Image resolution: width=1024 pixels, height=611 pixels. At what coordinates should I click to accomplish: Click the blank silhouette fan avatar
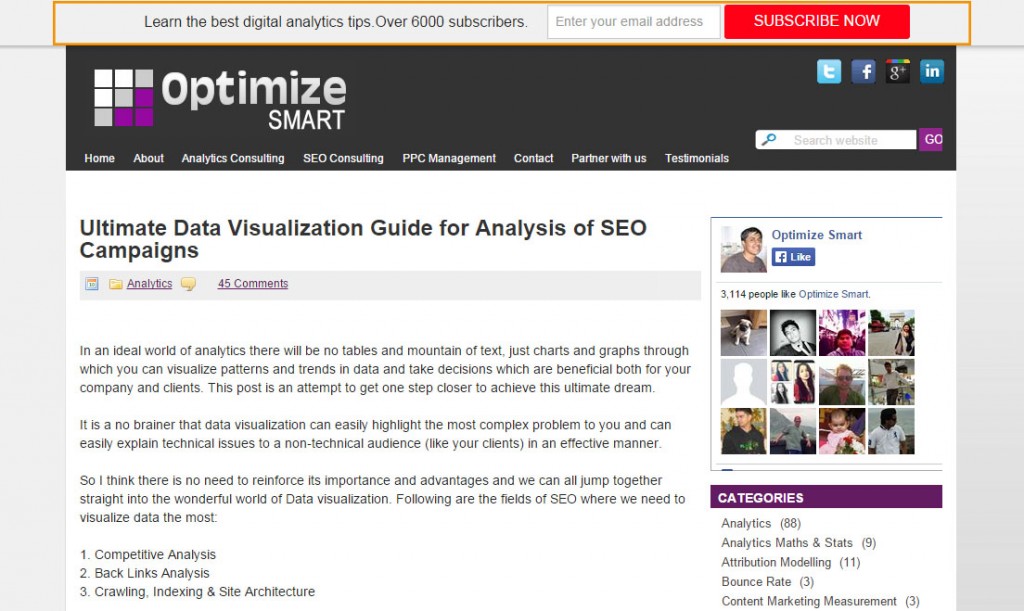743,382
